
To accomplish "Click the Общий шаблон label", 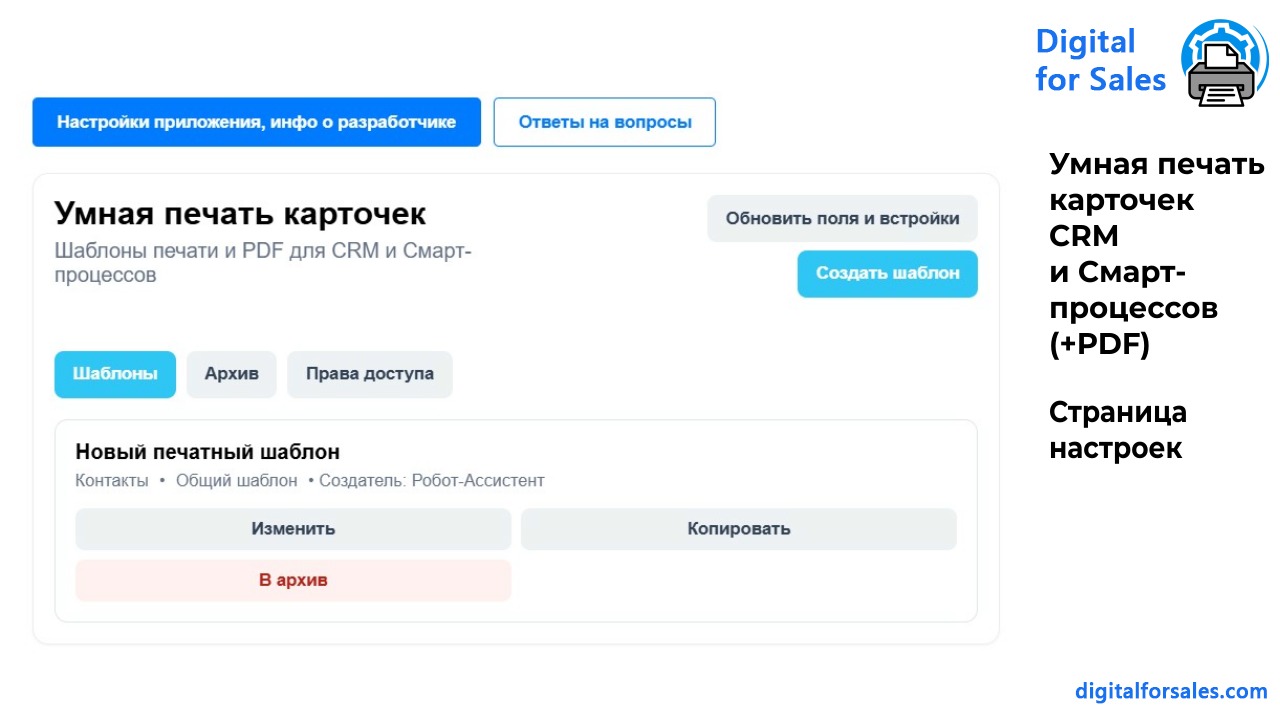I will [x=237, y=481].
